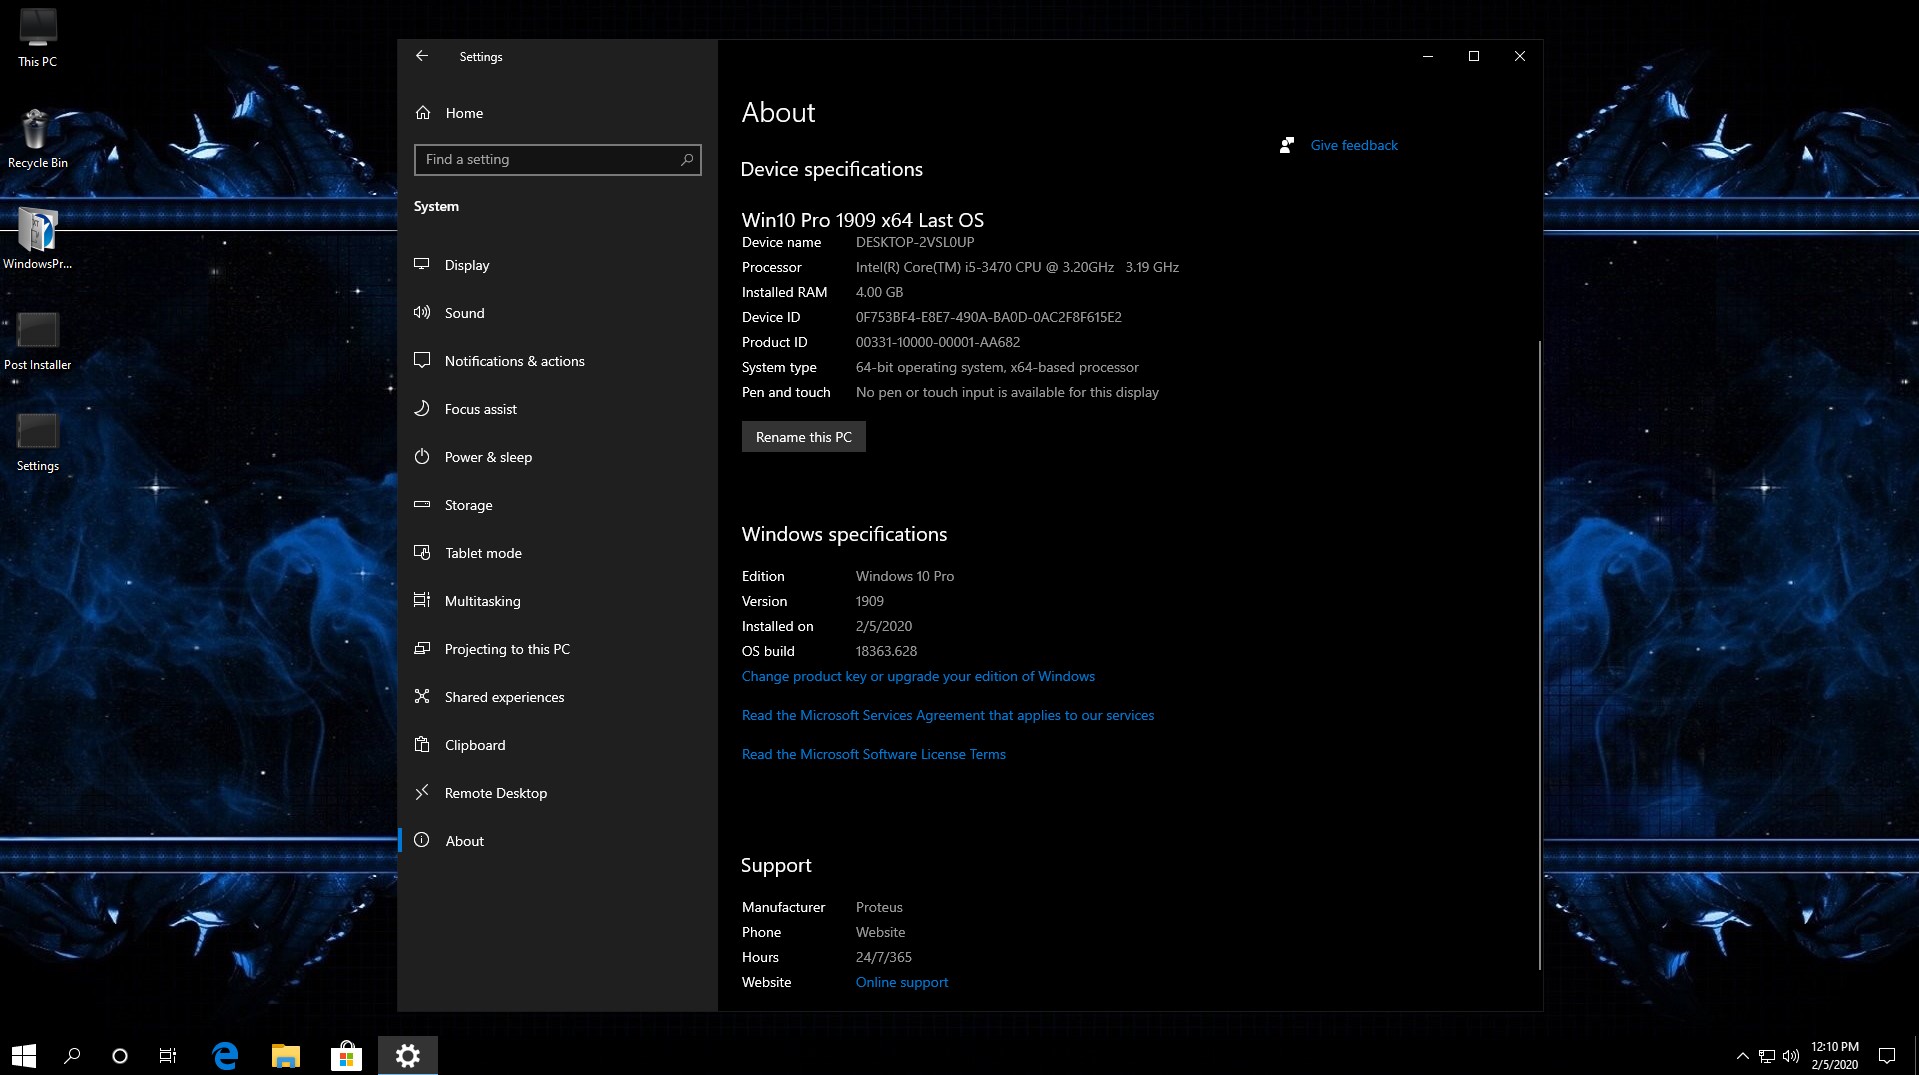Click the Storage drive icon
This screenshot has width=1919, height=1075.
(x=422, y=504)
